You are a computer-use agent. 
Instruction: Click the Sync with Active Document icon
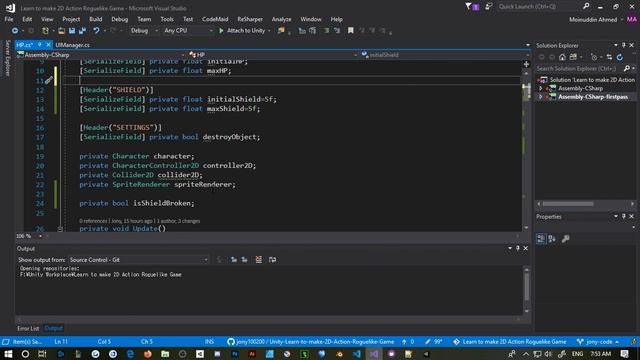609,57
